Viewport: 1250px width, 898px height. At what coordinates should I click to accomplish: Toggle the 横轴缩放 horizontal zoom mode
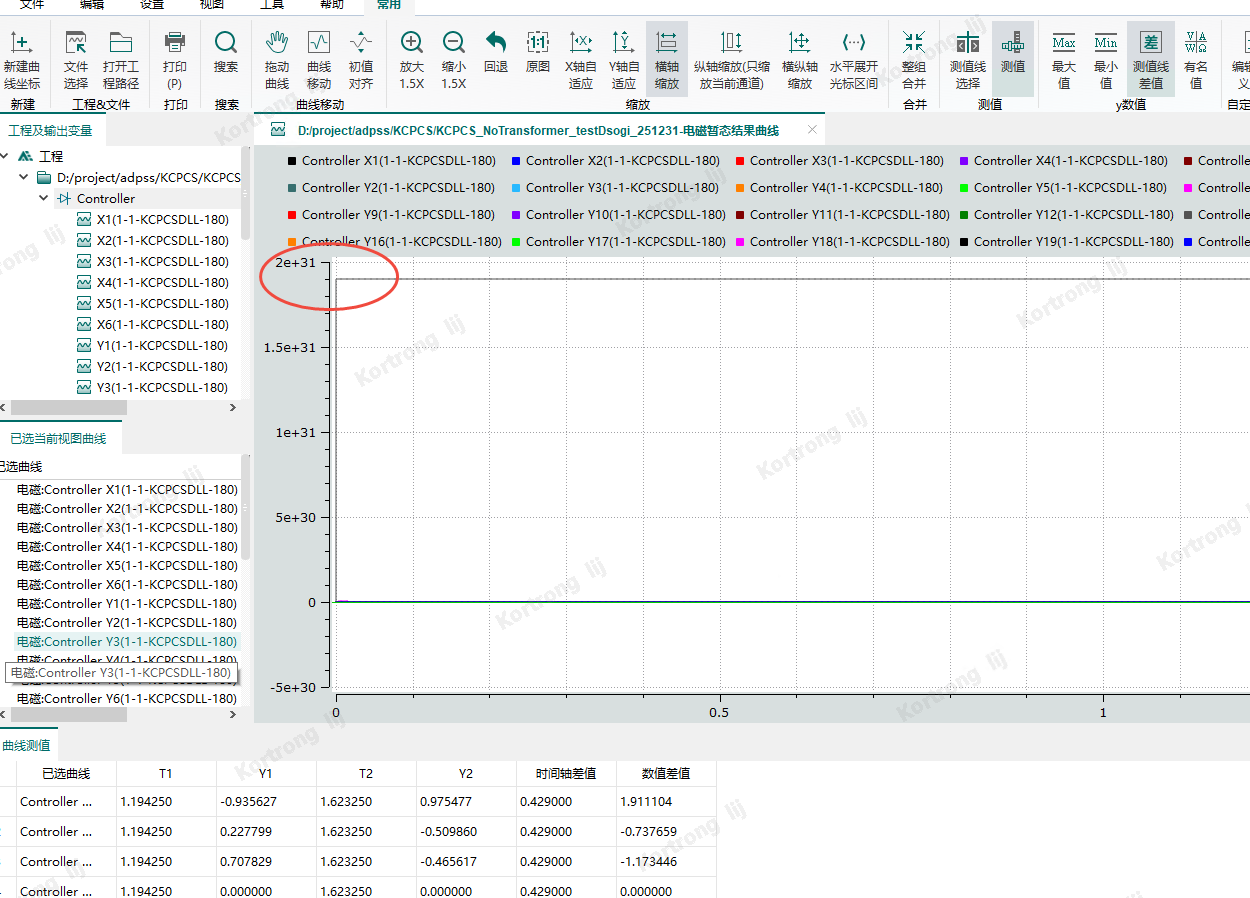(x=666, y=43)
